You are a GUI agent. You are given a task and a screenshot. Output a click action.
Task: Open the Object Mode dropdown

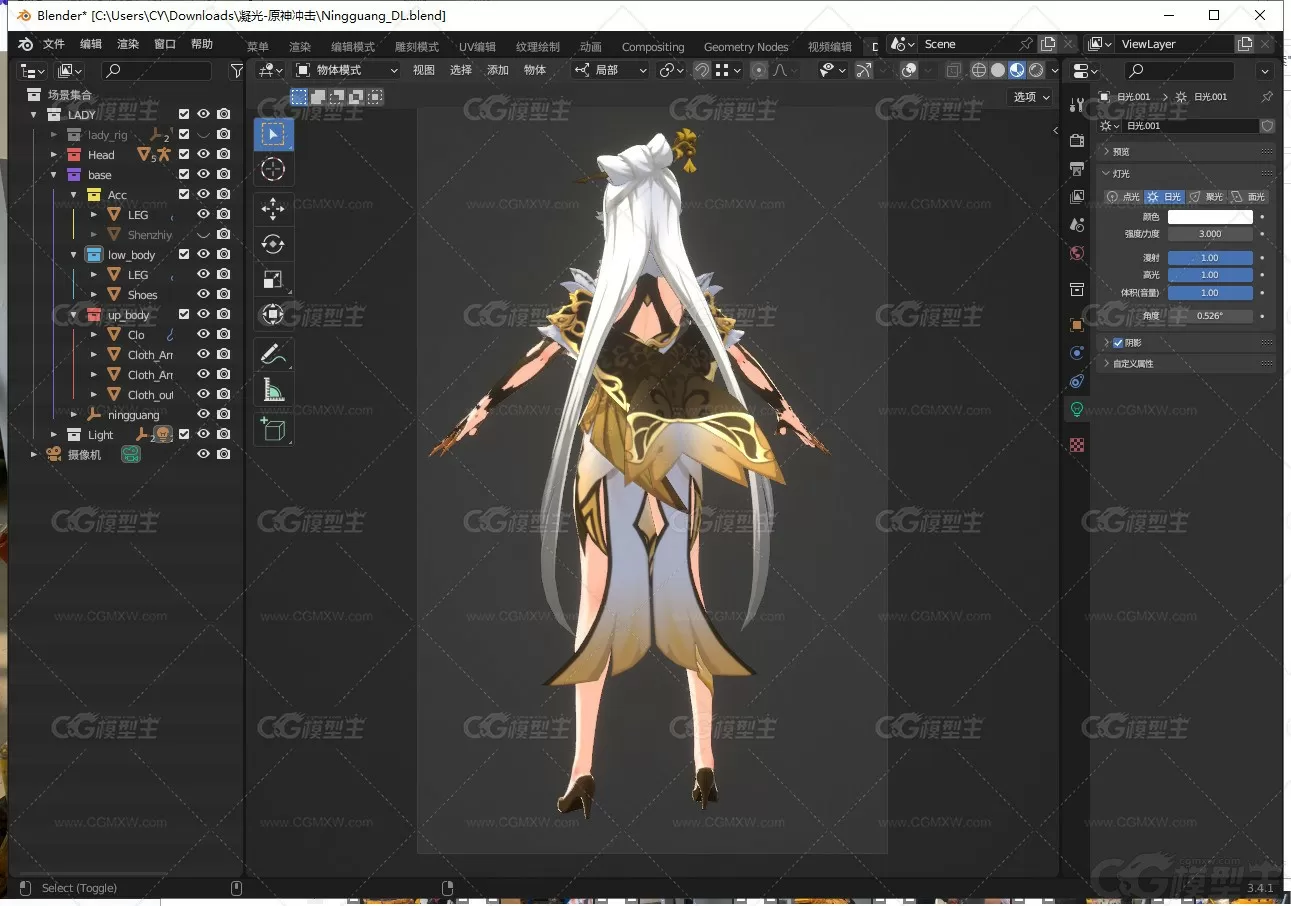347,70
